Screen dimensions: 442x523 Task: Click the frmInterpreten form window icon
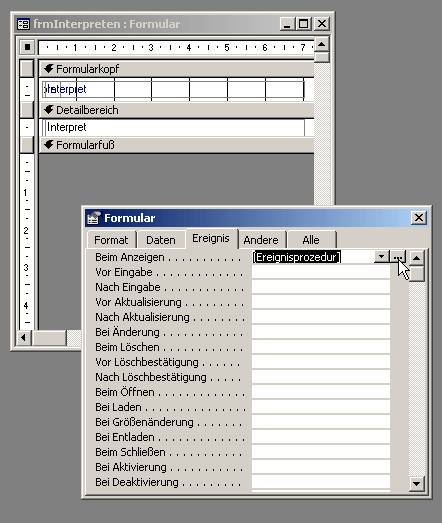[x=23, y=24]
